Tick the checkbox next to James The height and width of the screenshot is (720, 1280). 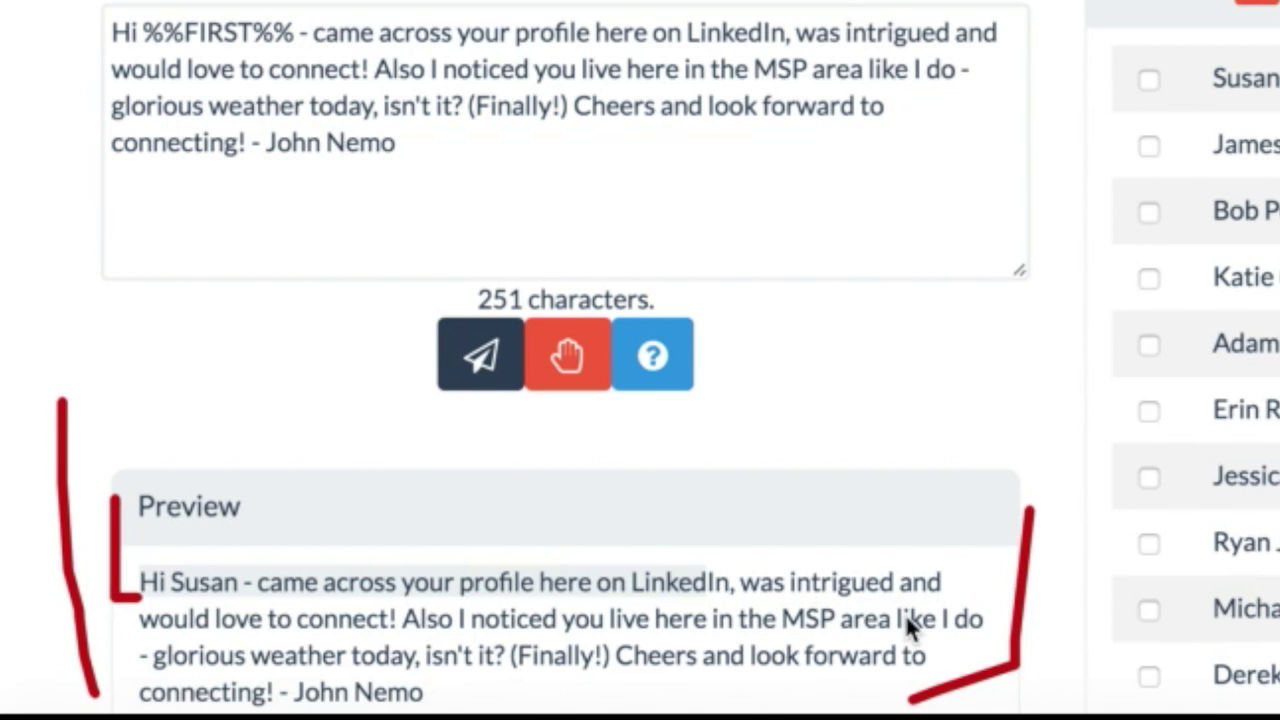[1149, 146]
